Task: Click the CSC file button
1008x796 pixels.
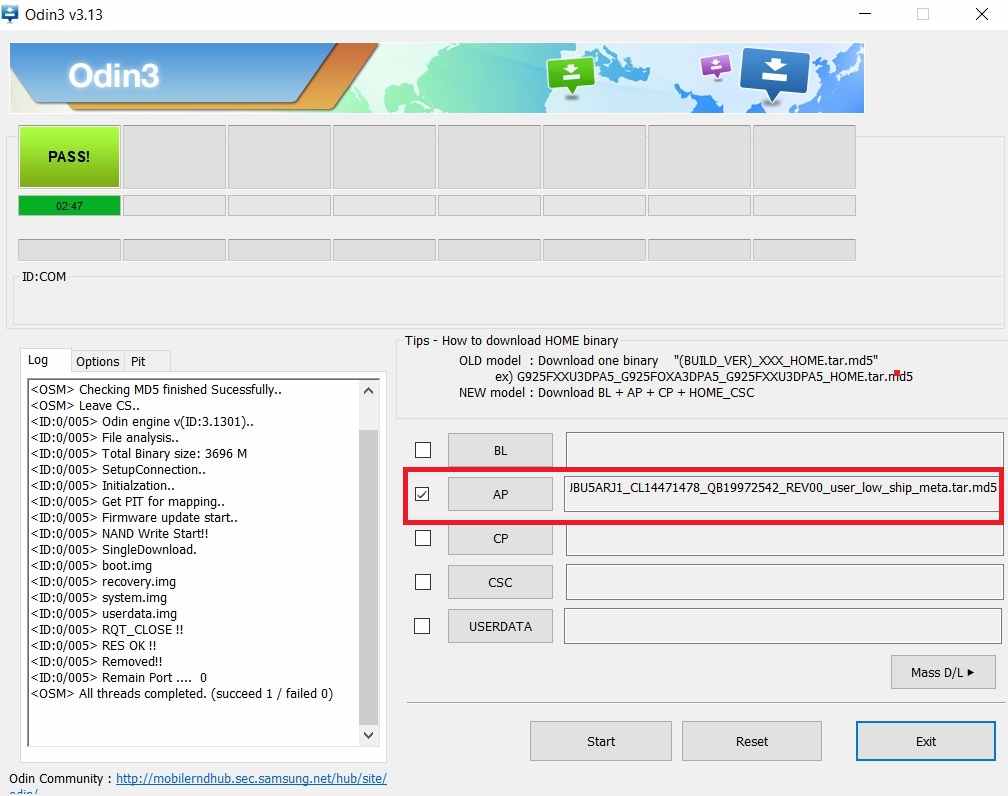Action: (x=500, y=582)
